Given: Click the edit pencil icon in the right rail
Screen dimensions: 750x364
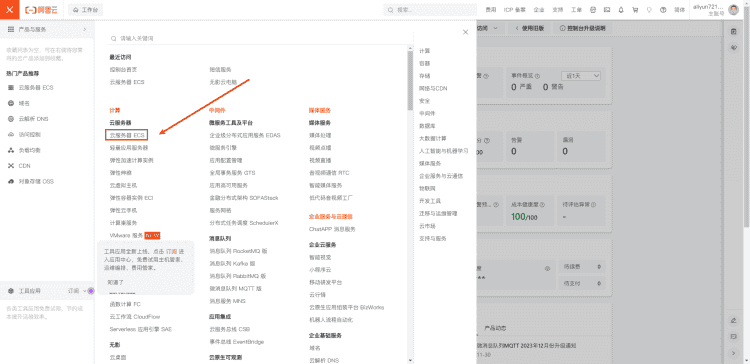Looking at the screenshot, I should click(x=733, y=320).
